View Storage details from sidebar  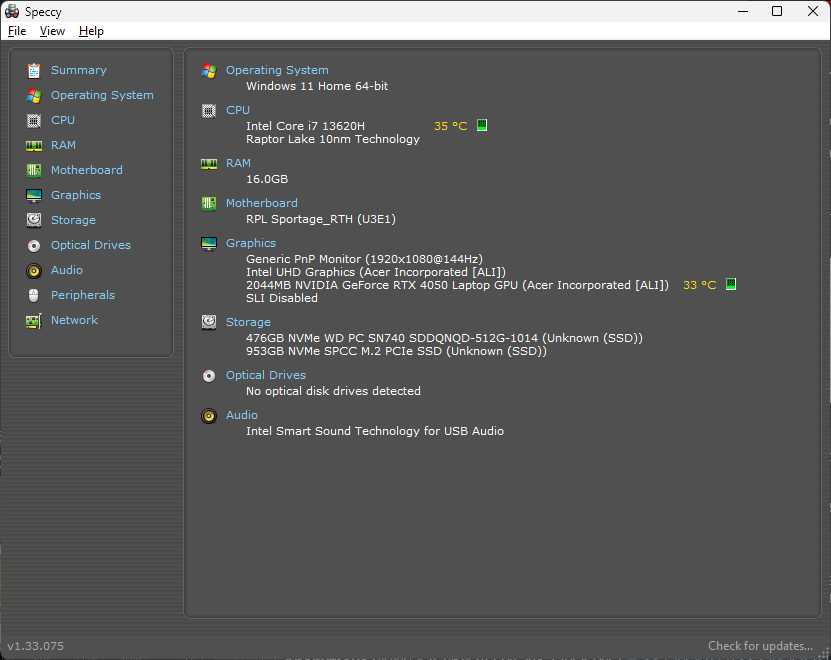coord(73,220)
